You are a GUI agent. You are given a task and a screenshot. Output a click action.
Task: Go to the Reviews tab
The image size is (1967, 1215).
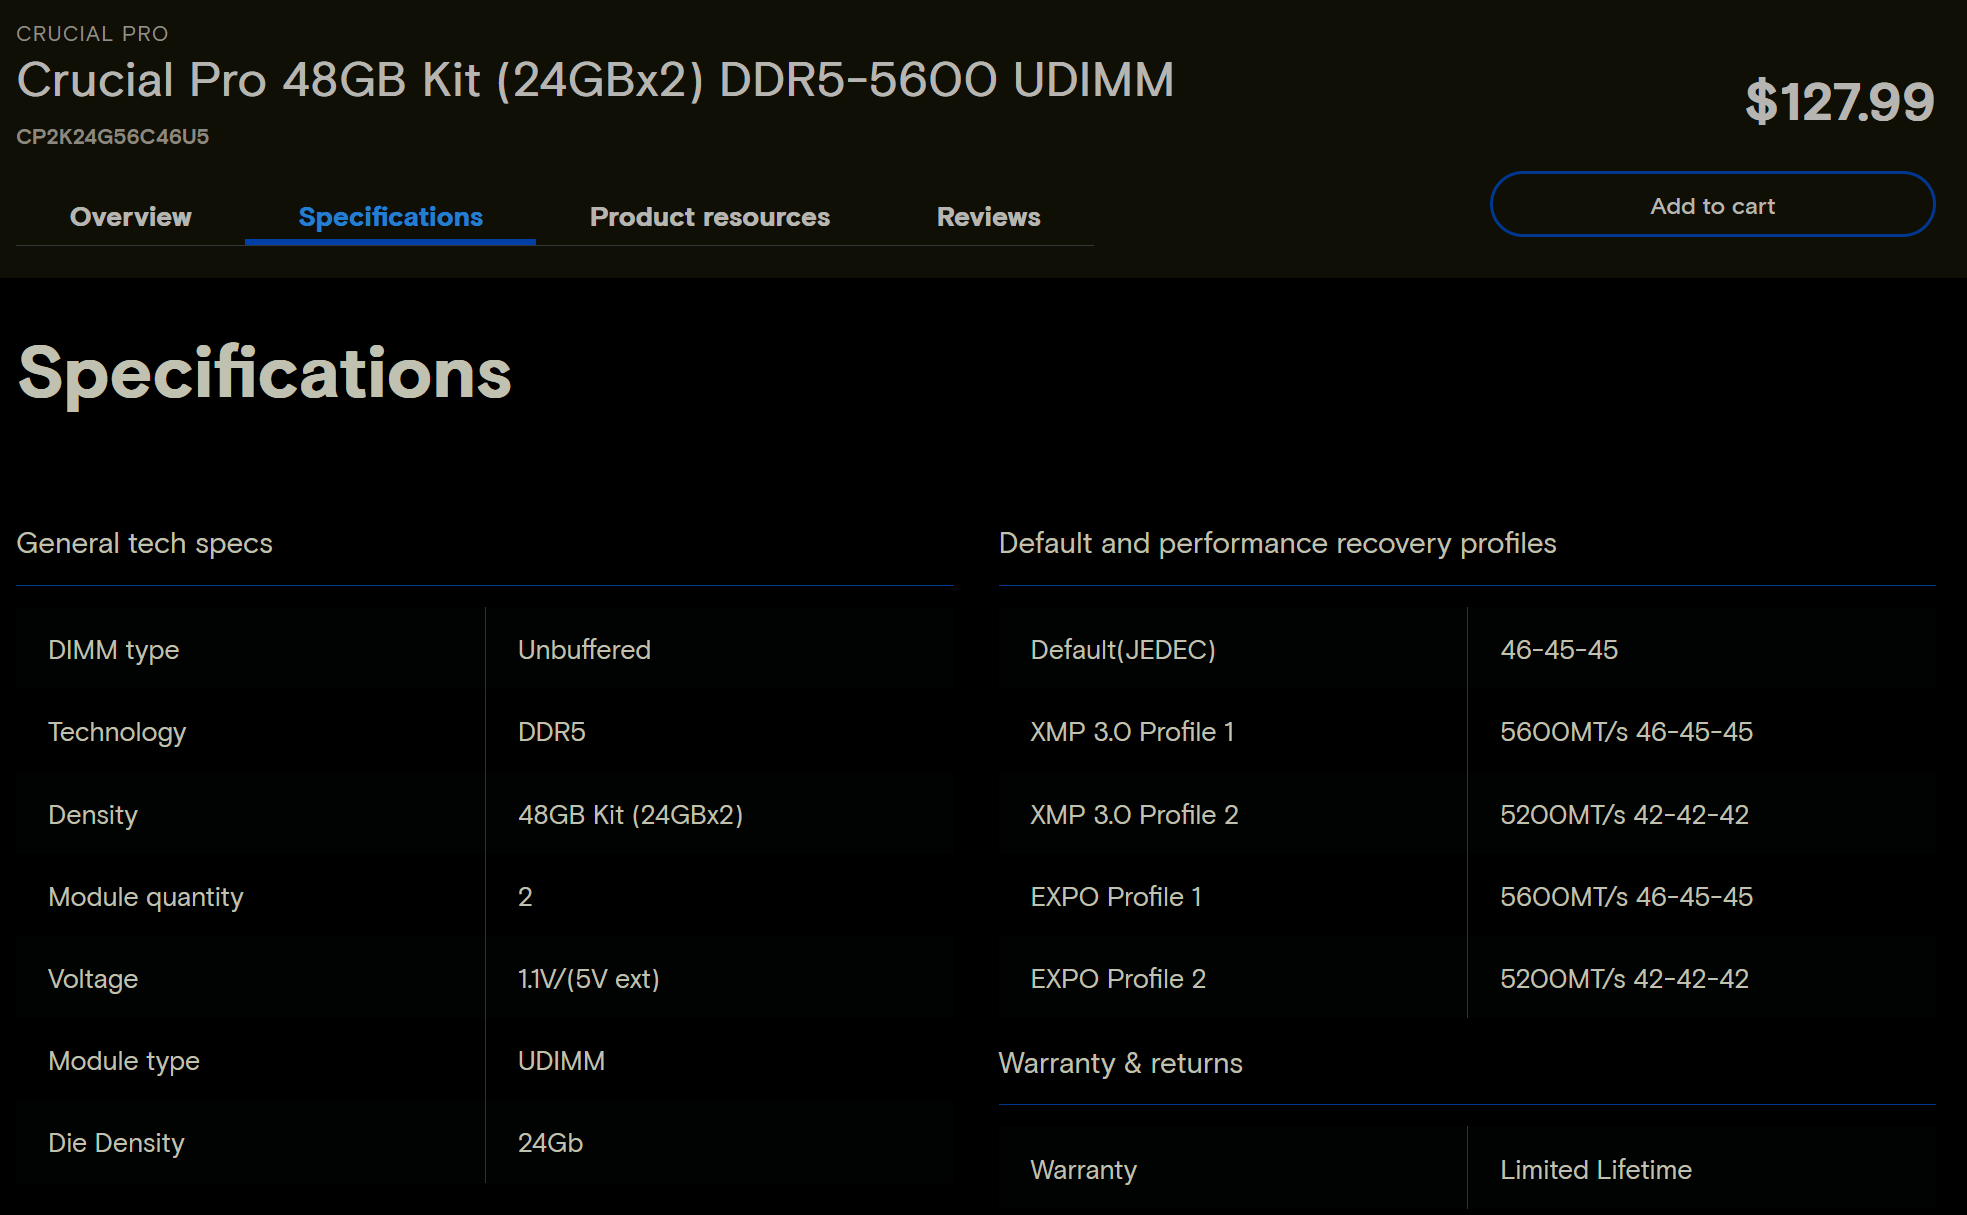[989, 217]
